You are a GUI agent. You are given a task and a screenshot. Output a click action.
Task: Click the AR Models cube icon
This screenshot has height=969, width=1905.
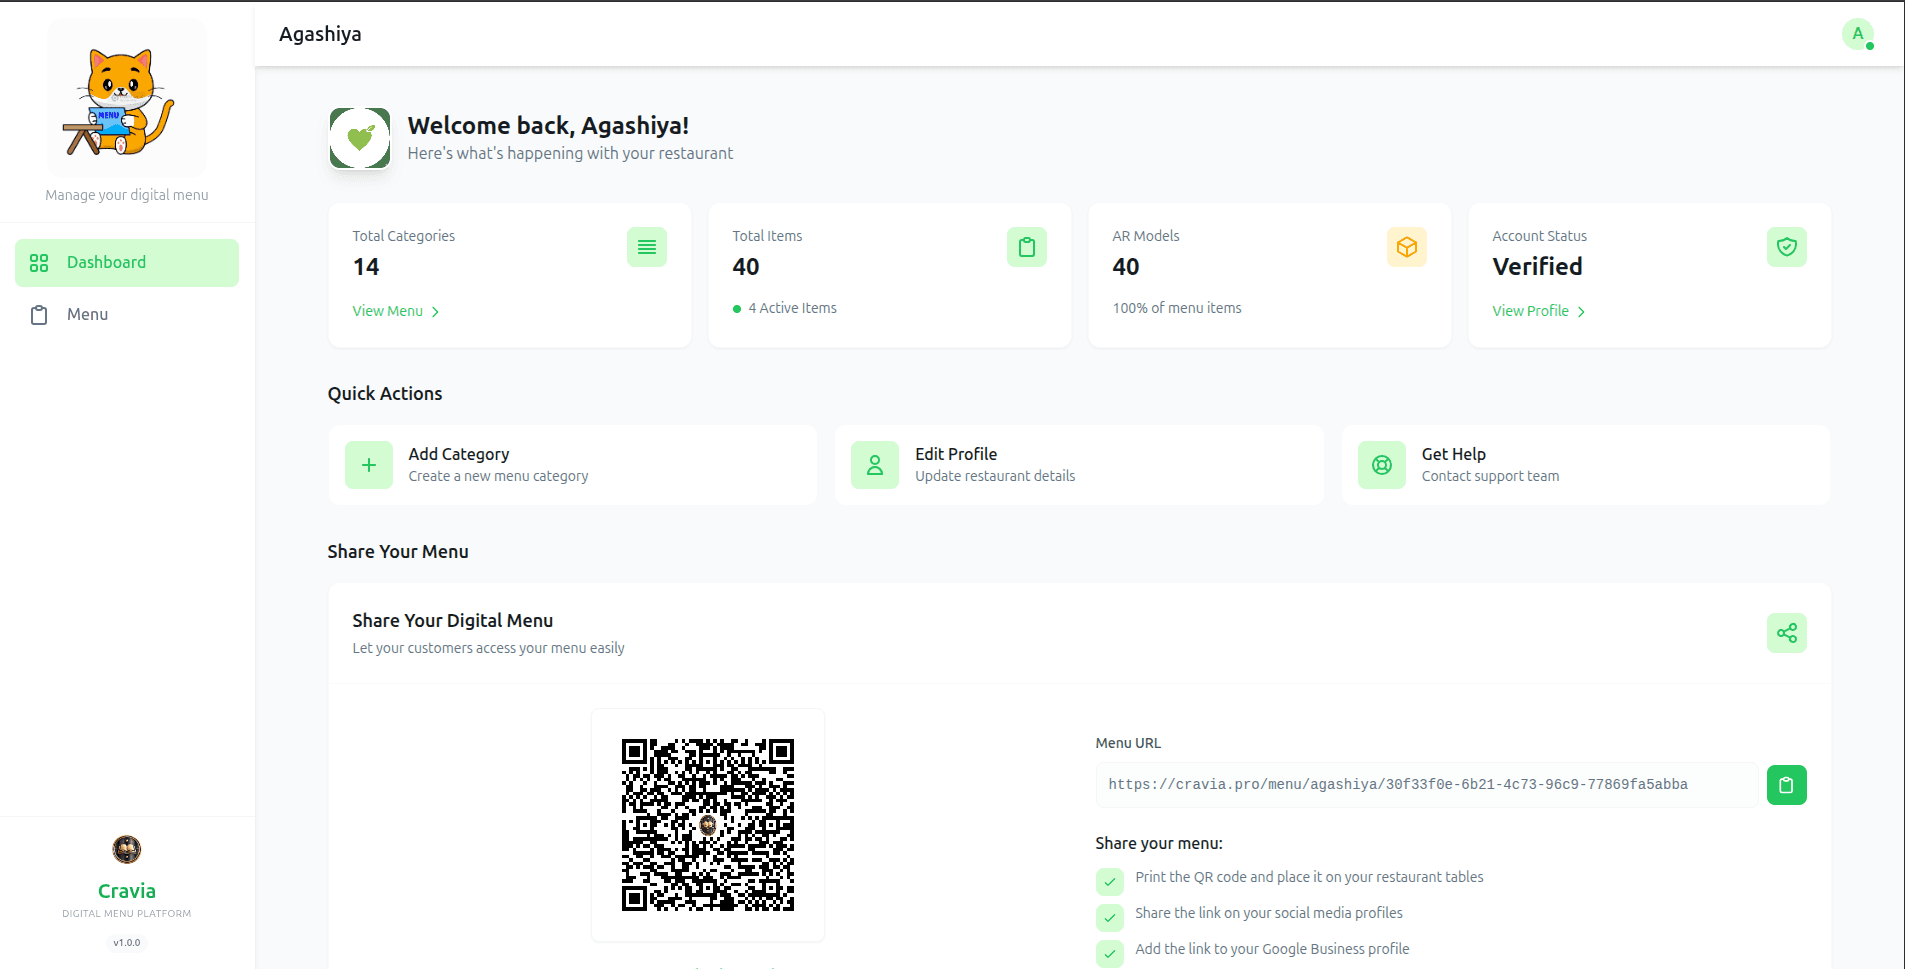tap(1407, 247)
